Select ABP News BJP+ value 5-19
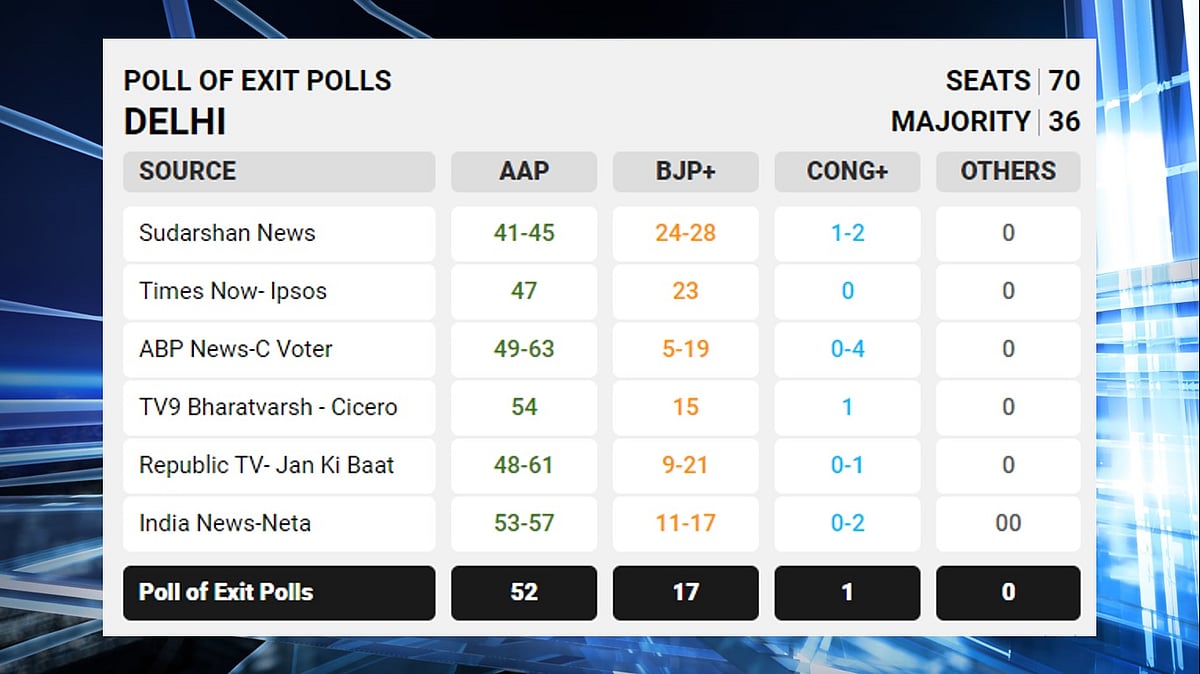Viewport: 1200px width, 674px height. [x=685, y=349]
